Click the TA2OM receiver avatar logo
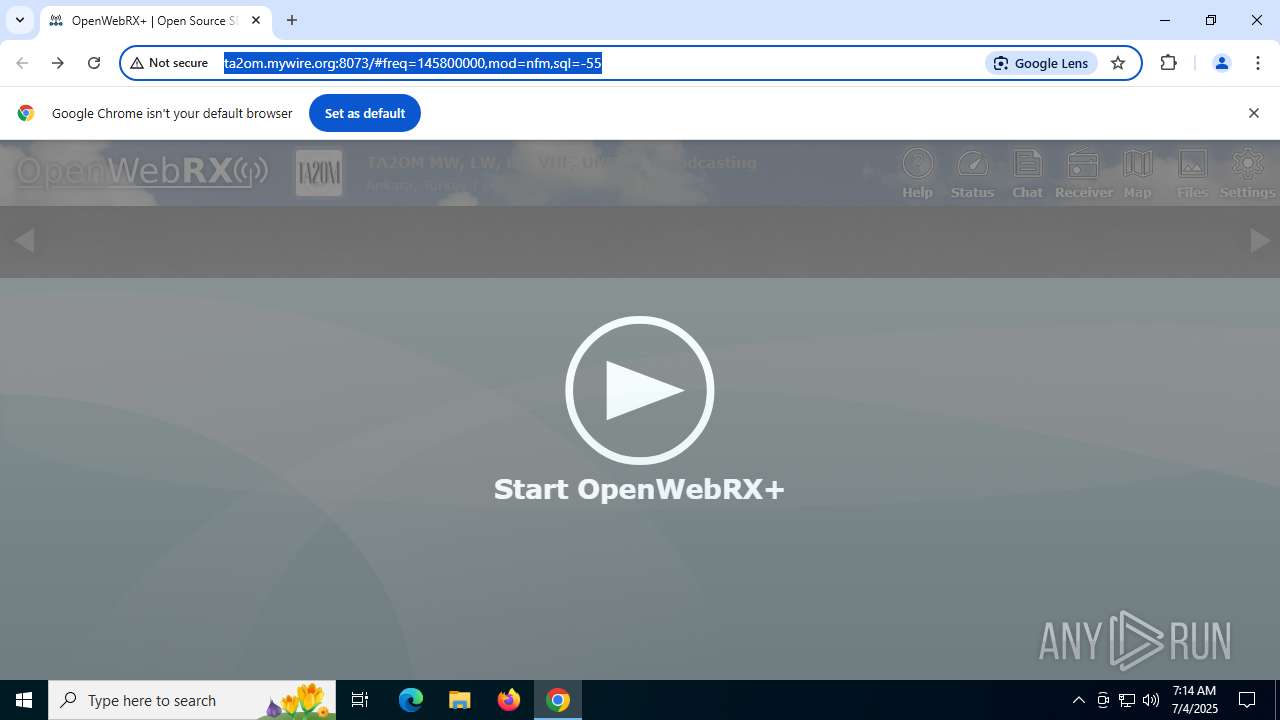1280x720 pixels. [319, 173]
